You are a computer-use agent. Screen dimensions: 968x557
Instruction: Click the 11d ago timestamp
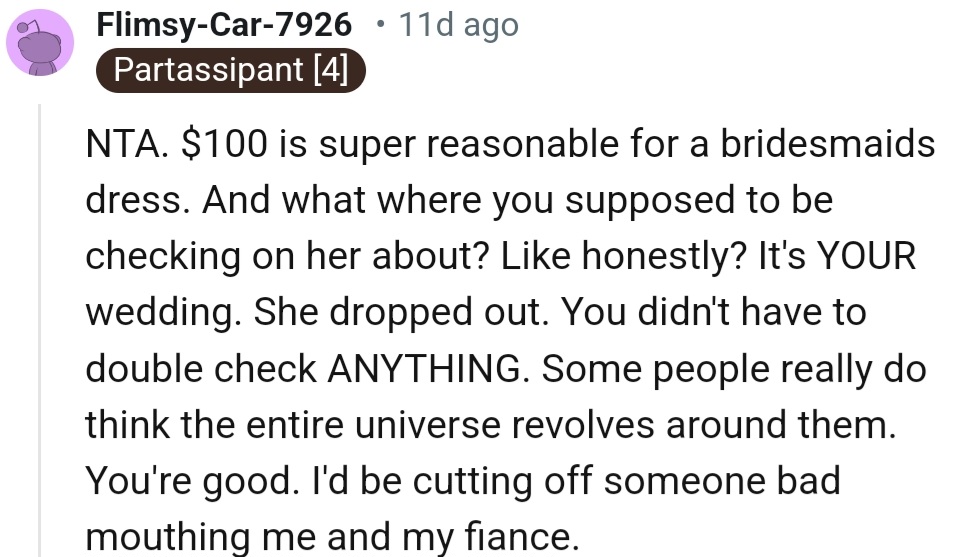[459, 25]
